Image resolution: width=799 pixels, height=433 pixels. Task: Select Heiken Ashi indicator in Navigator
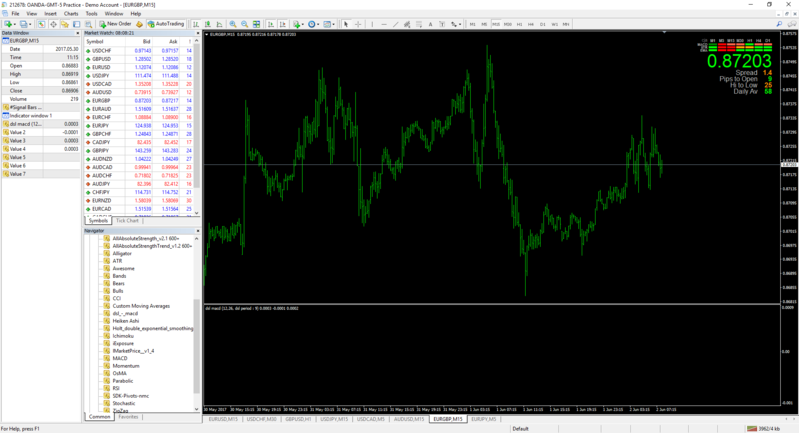[125, 321]
